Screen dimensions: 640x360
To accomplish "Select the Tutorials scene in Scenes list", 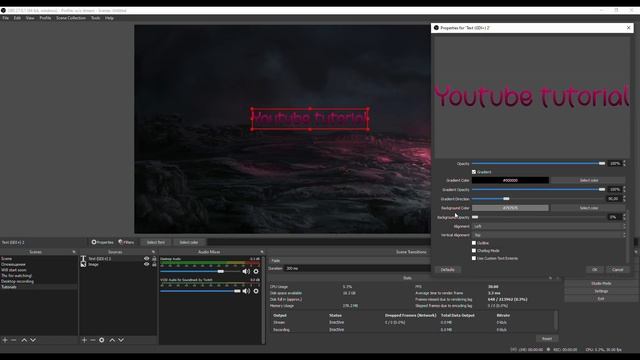I will pyautogui.click(x=38, y=287).
